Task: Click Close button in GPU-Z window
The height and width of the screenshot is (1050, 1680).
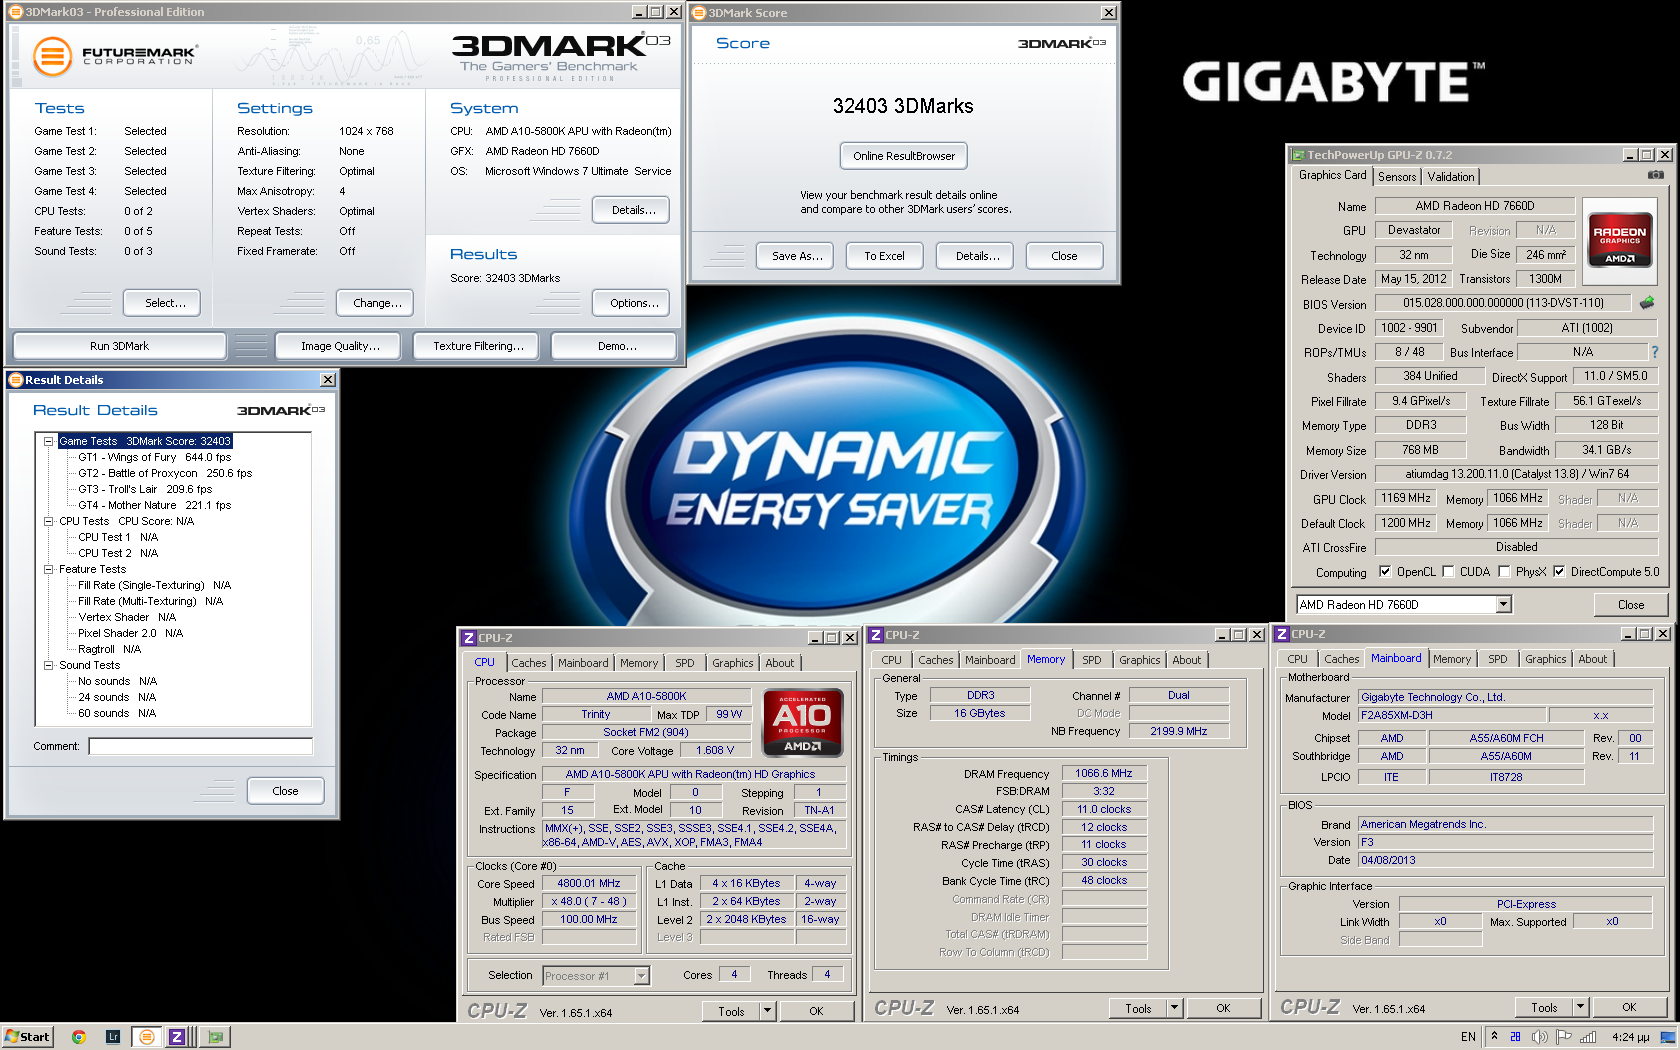Action: 1631,605
